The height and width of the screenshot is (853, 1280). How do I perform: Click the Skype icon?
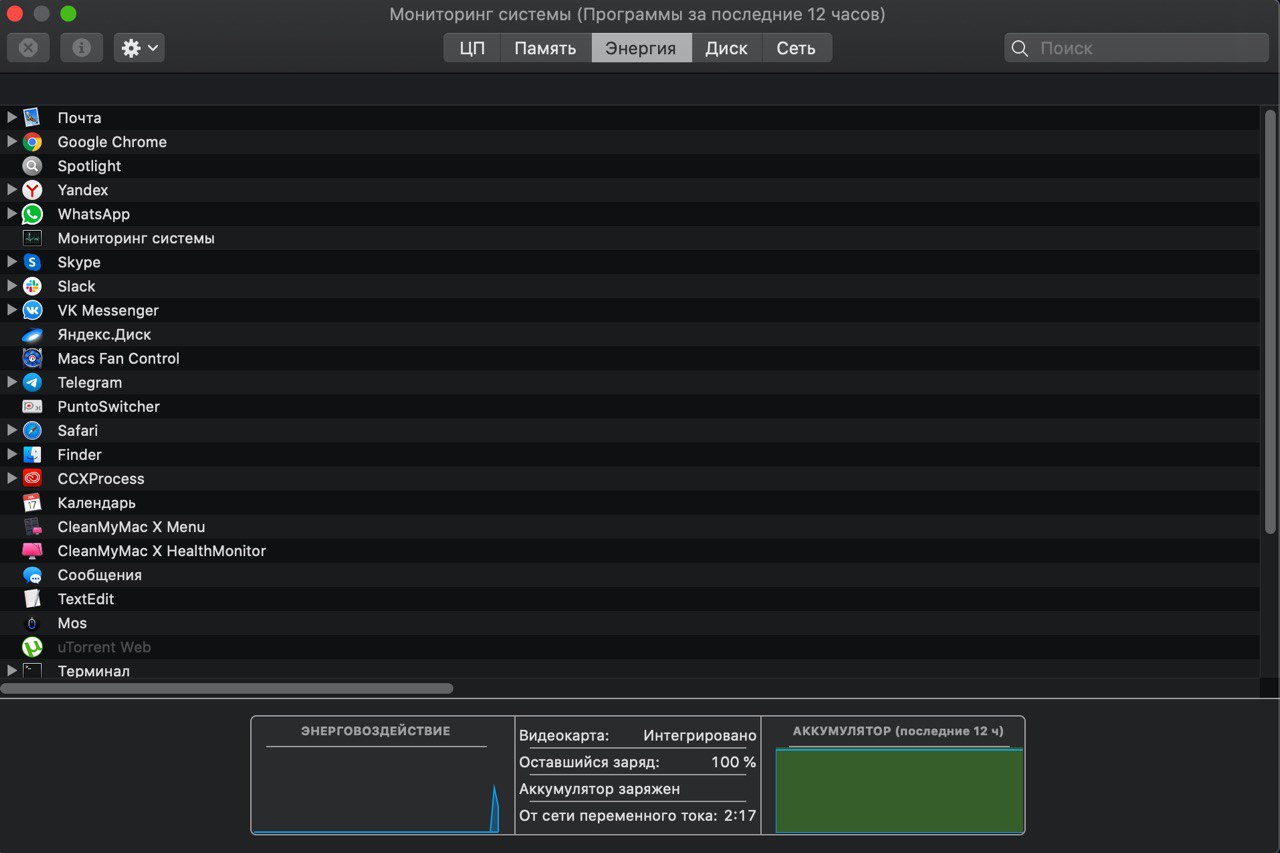[x=32, y=262]
